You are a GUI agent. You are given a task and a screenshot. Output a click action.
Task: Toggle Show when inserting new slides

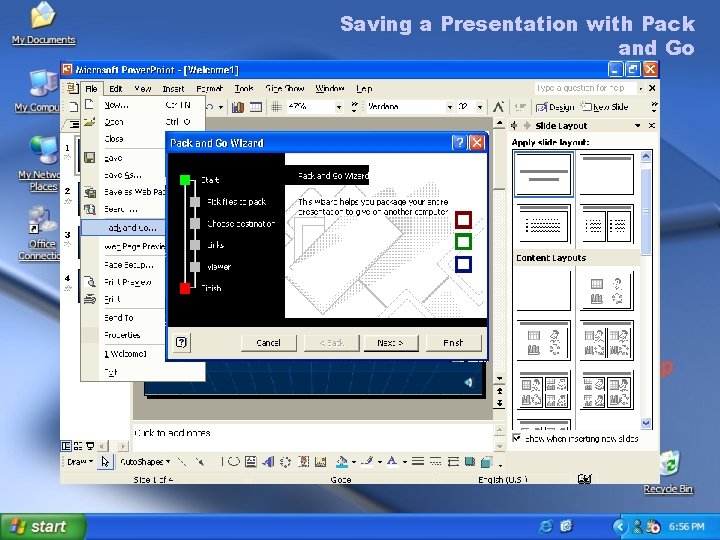[517, 438]
